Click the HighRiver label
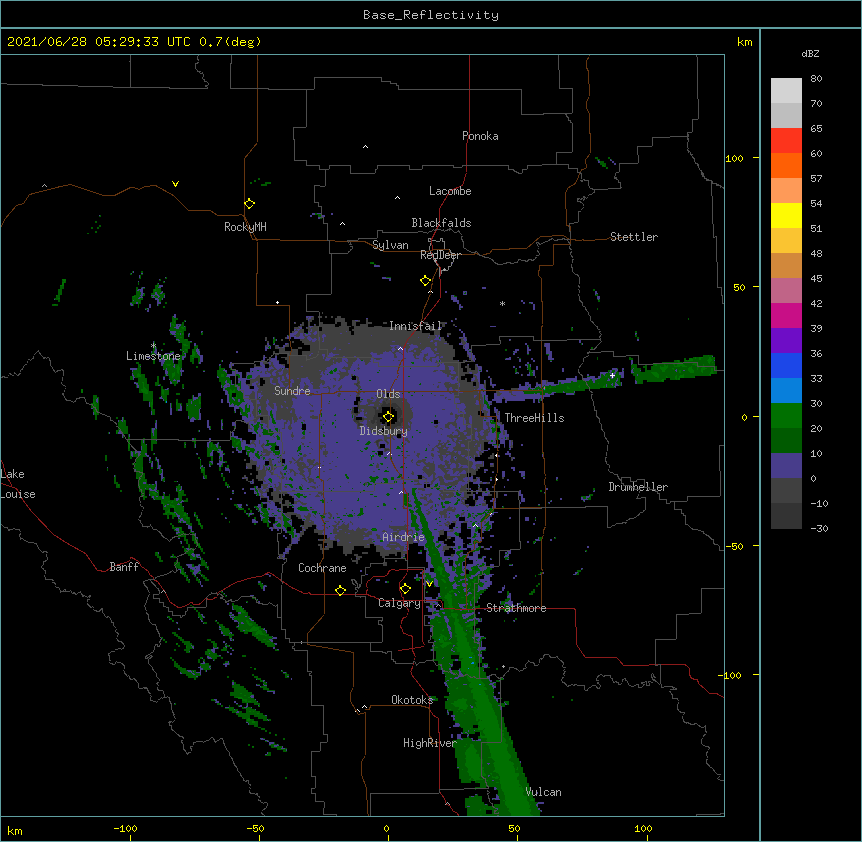Screen dimensions: 862x842 (x=430, y=743)
